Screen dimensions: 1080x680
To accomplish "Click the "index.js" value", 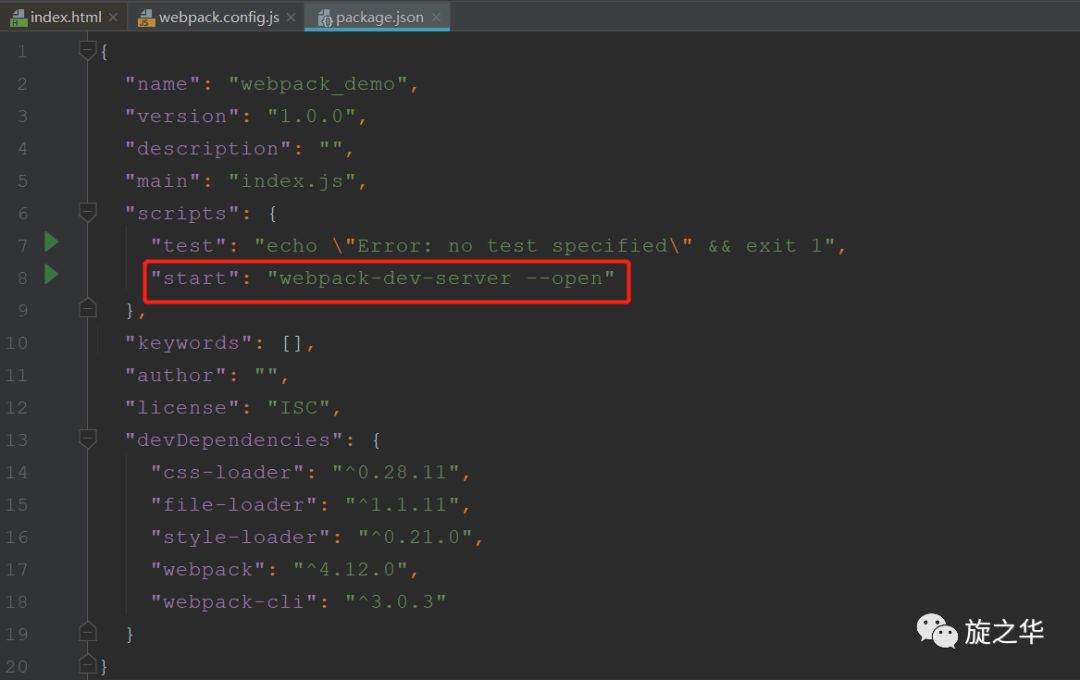I will (x=291, y=181).
